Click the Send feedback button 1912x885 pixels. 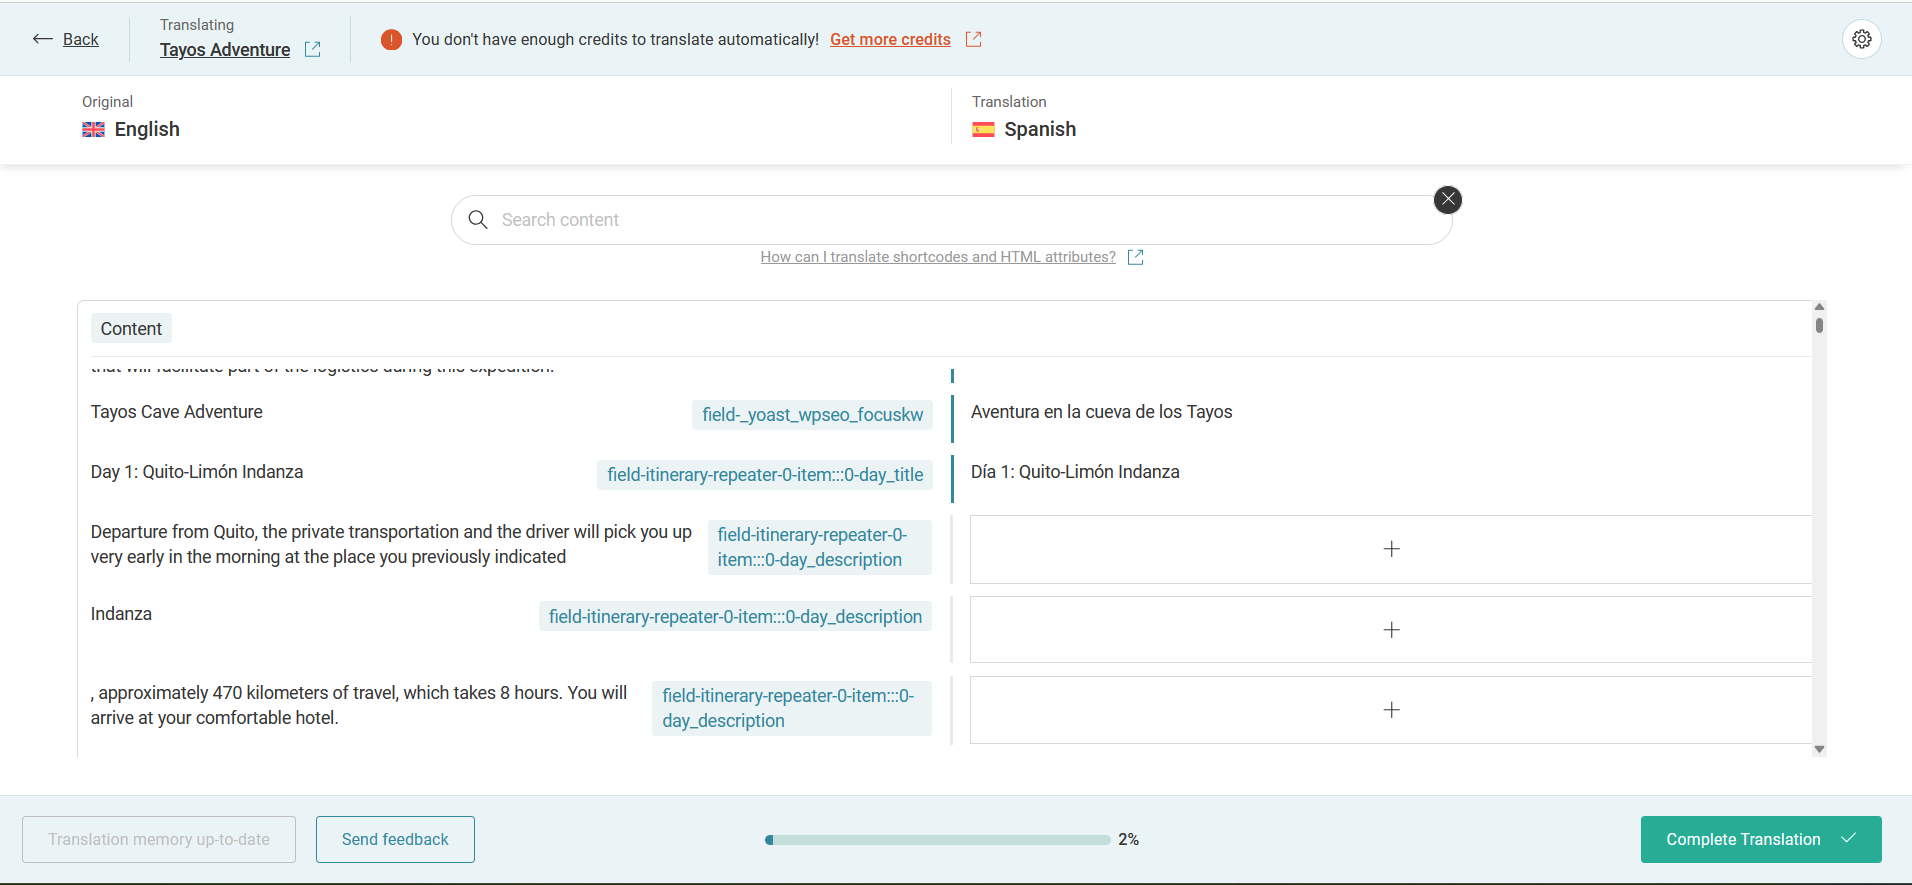[395, 840]
